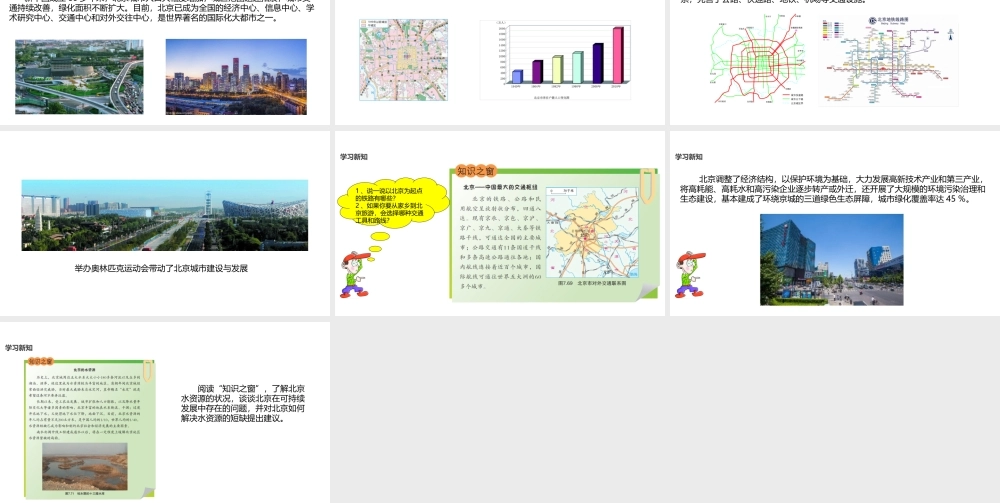This screenshot has height=503, width=1000.
Task: Click 学习新知 heading on water resources slide
Action: coord(19,348)
